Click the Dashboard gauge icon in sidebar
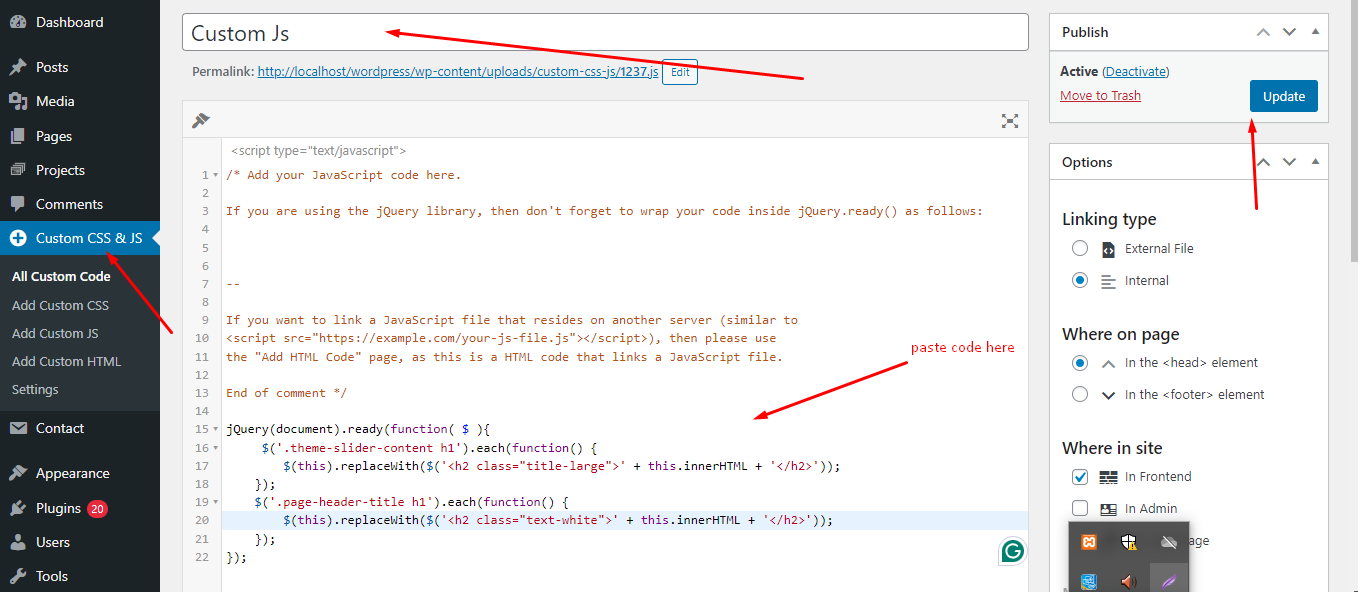 pos(18,22)
